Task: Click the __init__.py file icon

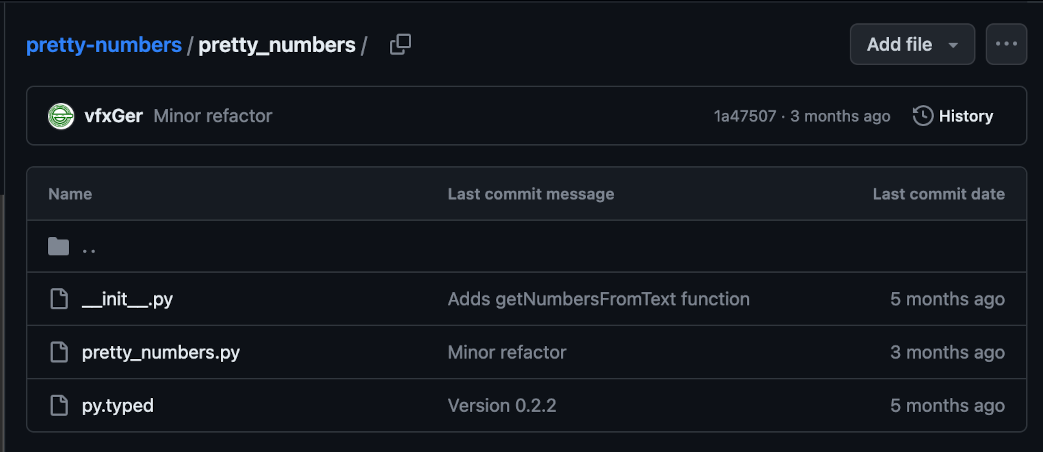Action: click(59, 299)
